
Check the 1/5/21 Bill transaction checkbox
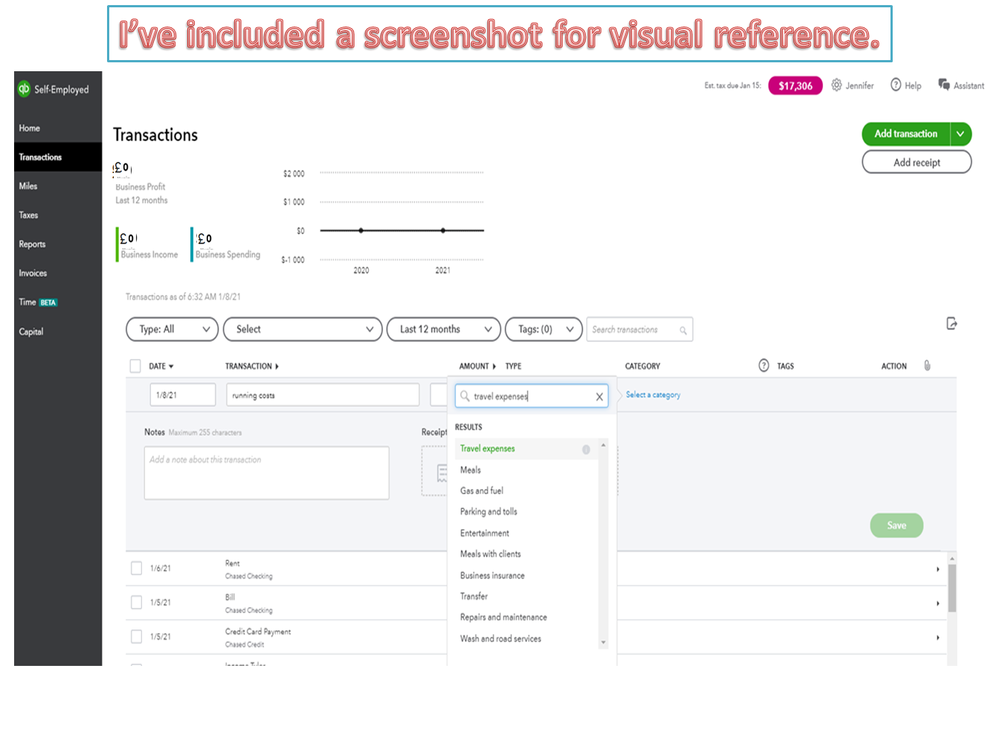pos(136,603)
